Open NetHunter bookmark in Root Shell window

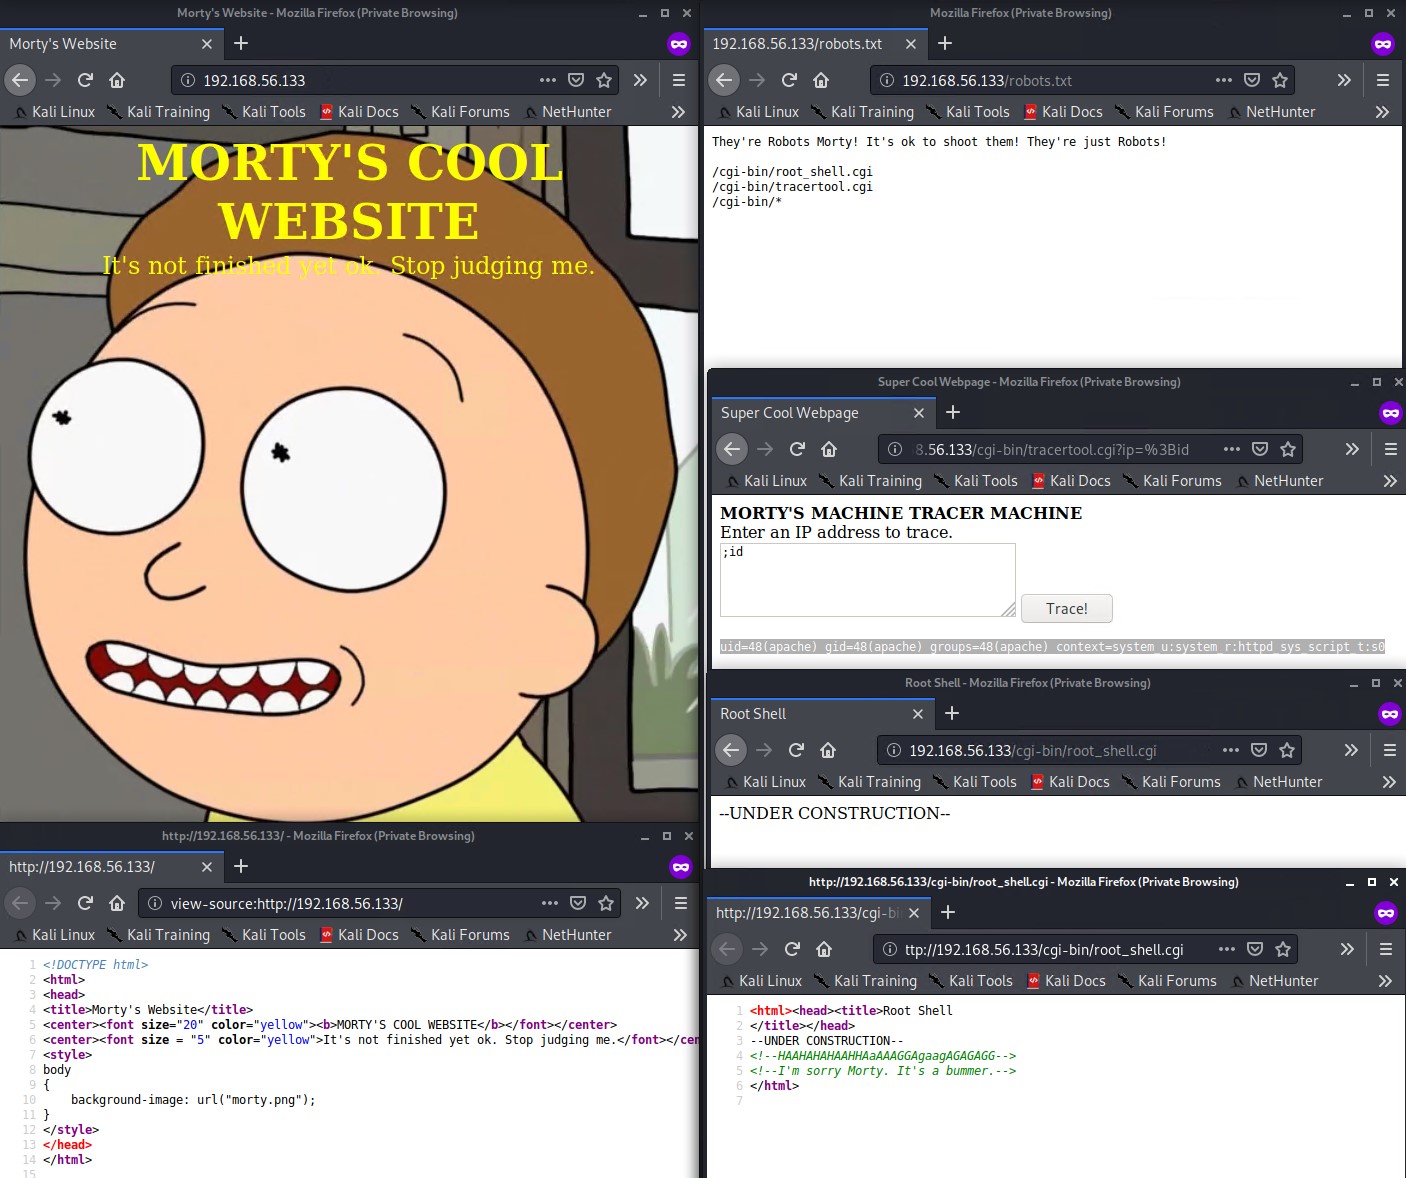click(x=1279, y=782)
